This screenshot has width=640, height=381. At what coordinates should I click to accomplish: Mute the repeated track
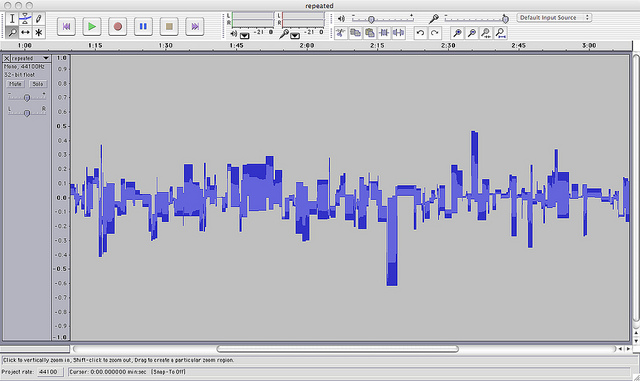[x=16, y=84]
